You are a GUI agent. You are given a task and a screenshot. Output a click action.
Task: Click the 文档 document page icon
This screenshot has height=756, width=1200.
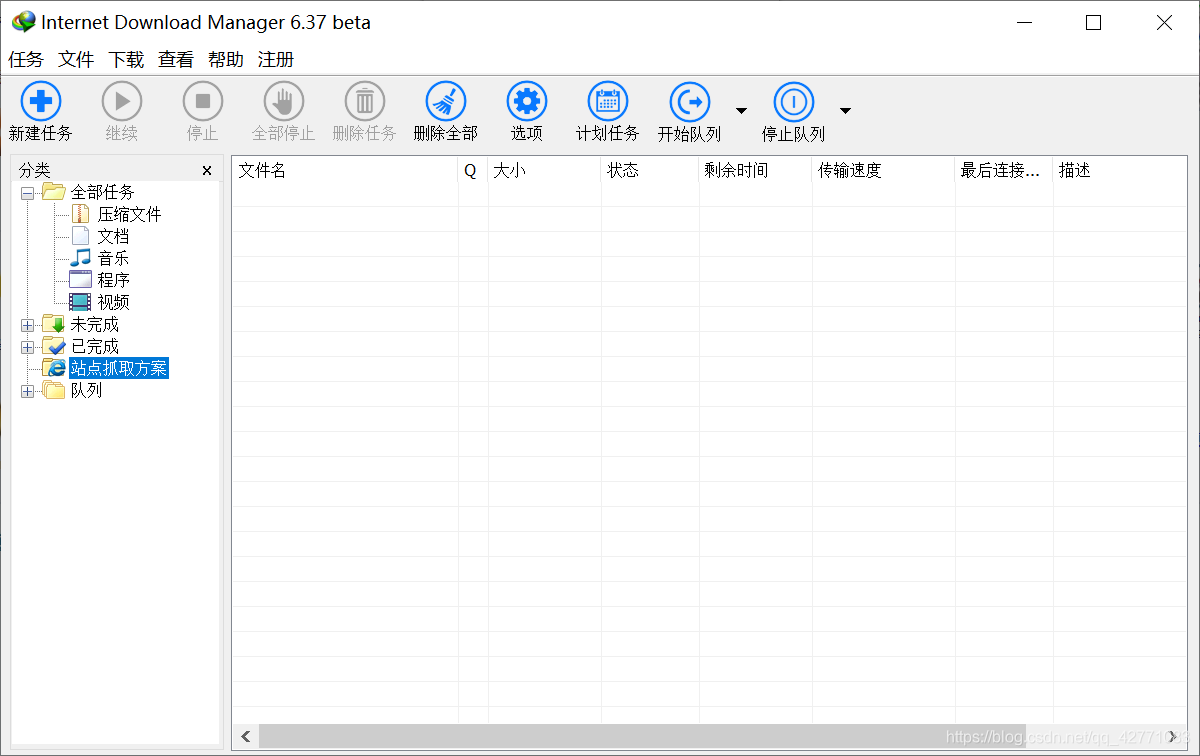click(x=81, y=236)
